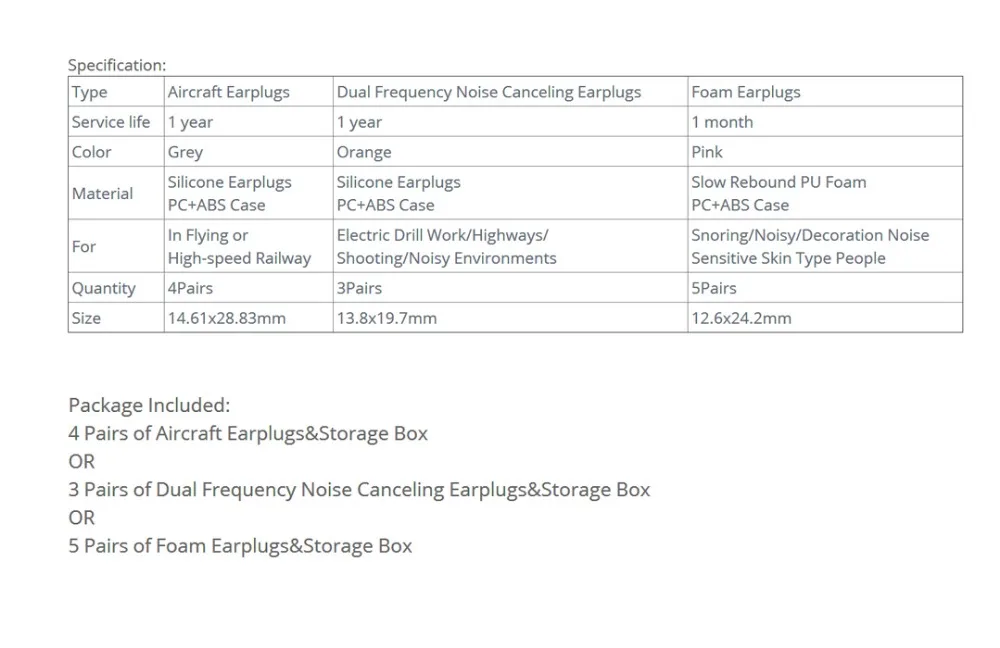Click '3 Pairs of Dual Frequency' package line
Viewport: 1000px width, 648px height.
(359, 490)
